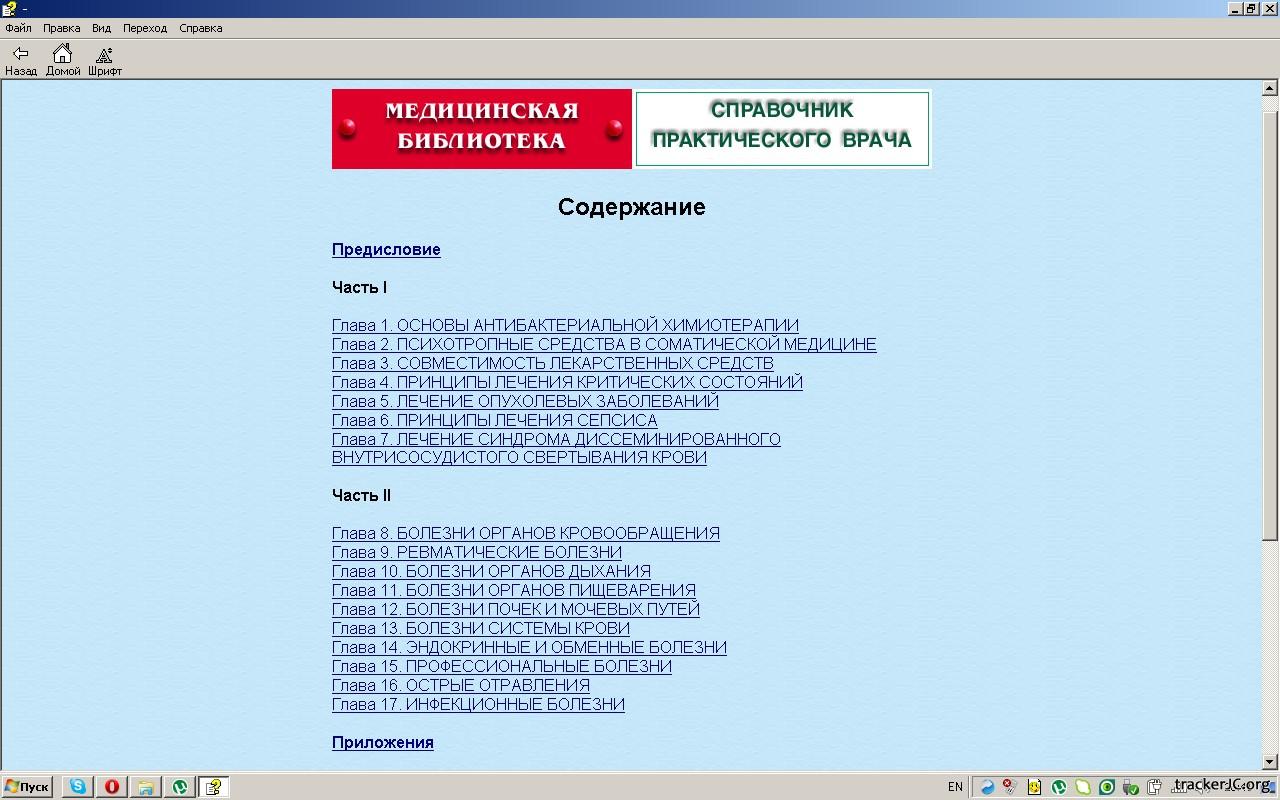Switch to Opera in the taskbar
Screen dimensions: 1280x800
111,787
